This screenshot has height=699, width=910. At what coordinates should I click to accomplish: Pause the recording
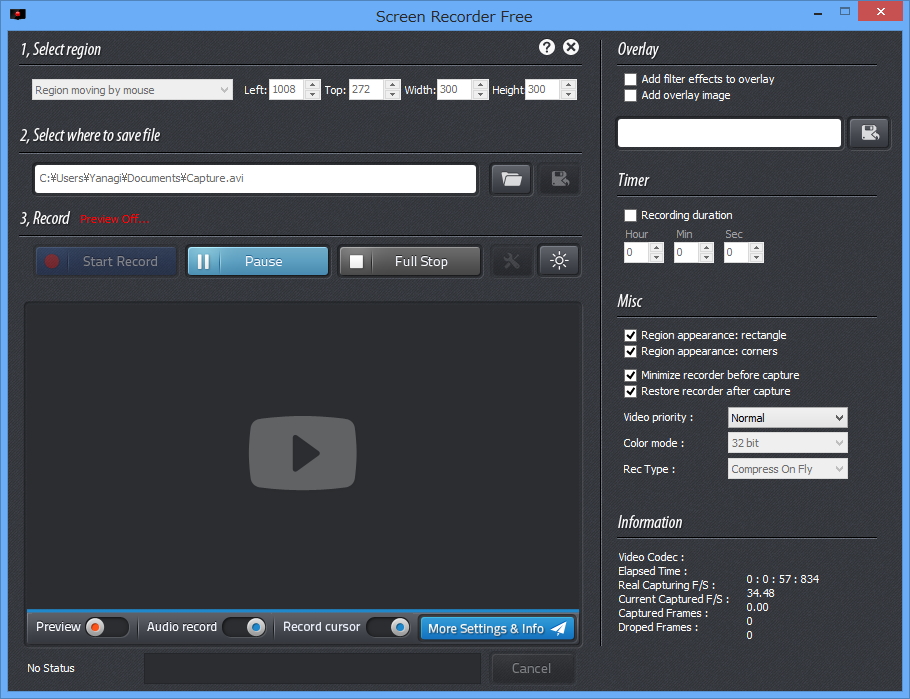click(258, 261)
